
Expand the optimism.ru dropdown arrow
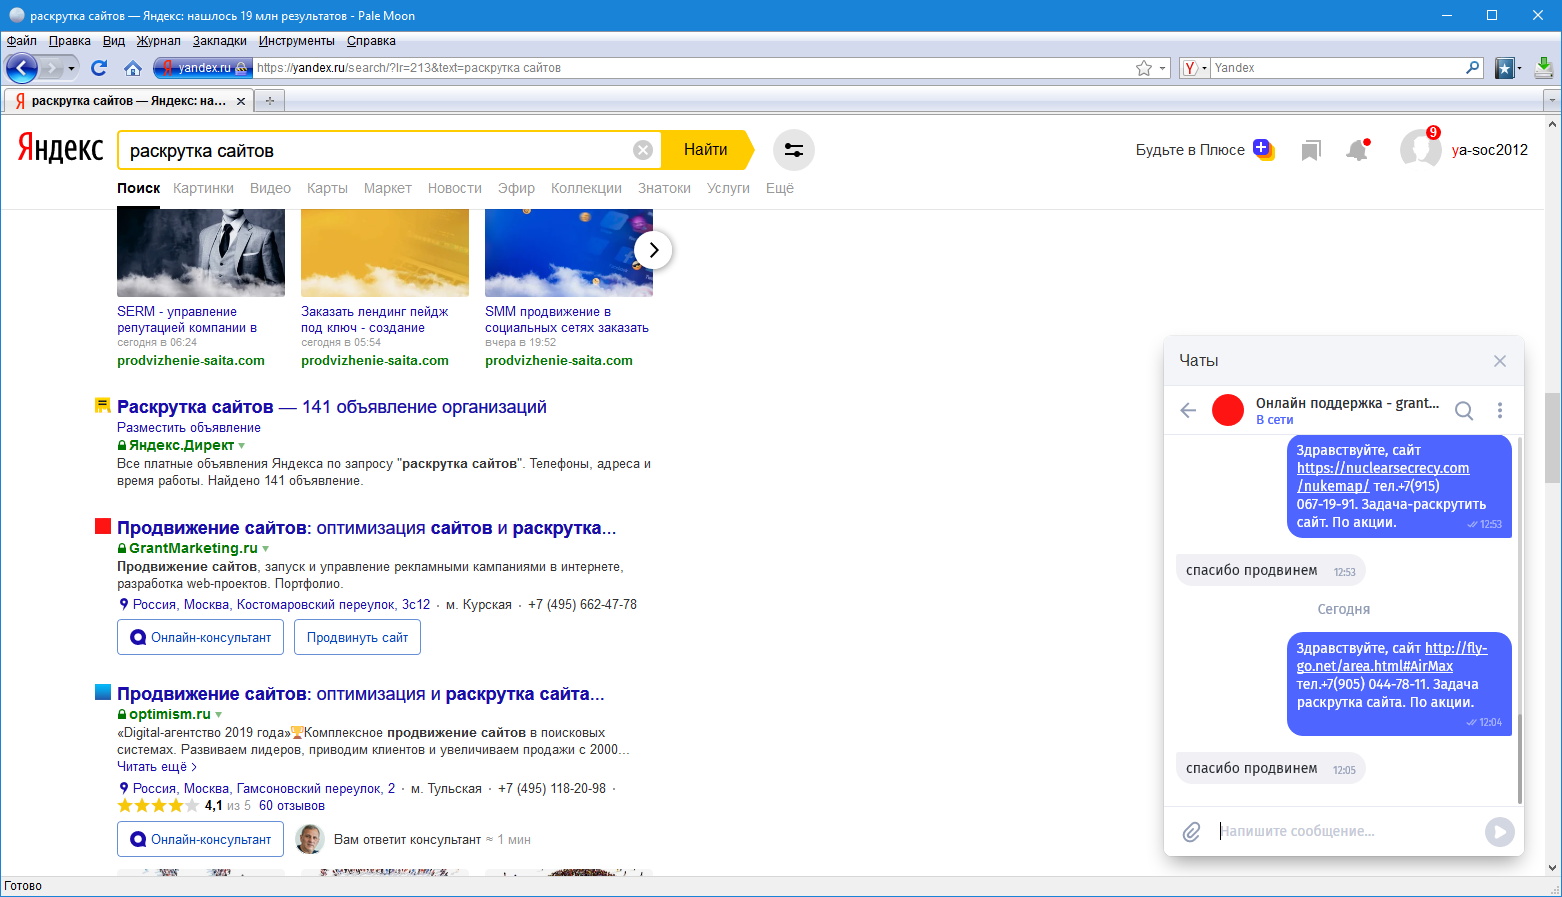[219, 715]
